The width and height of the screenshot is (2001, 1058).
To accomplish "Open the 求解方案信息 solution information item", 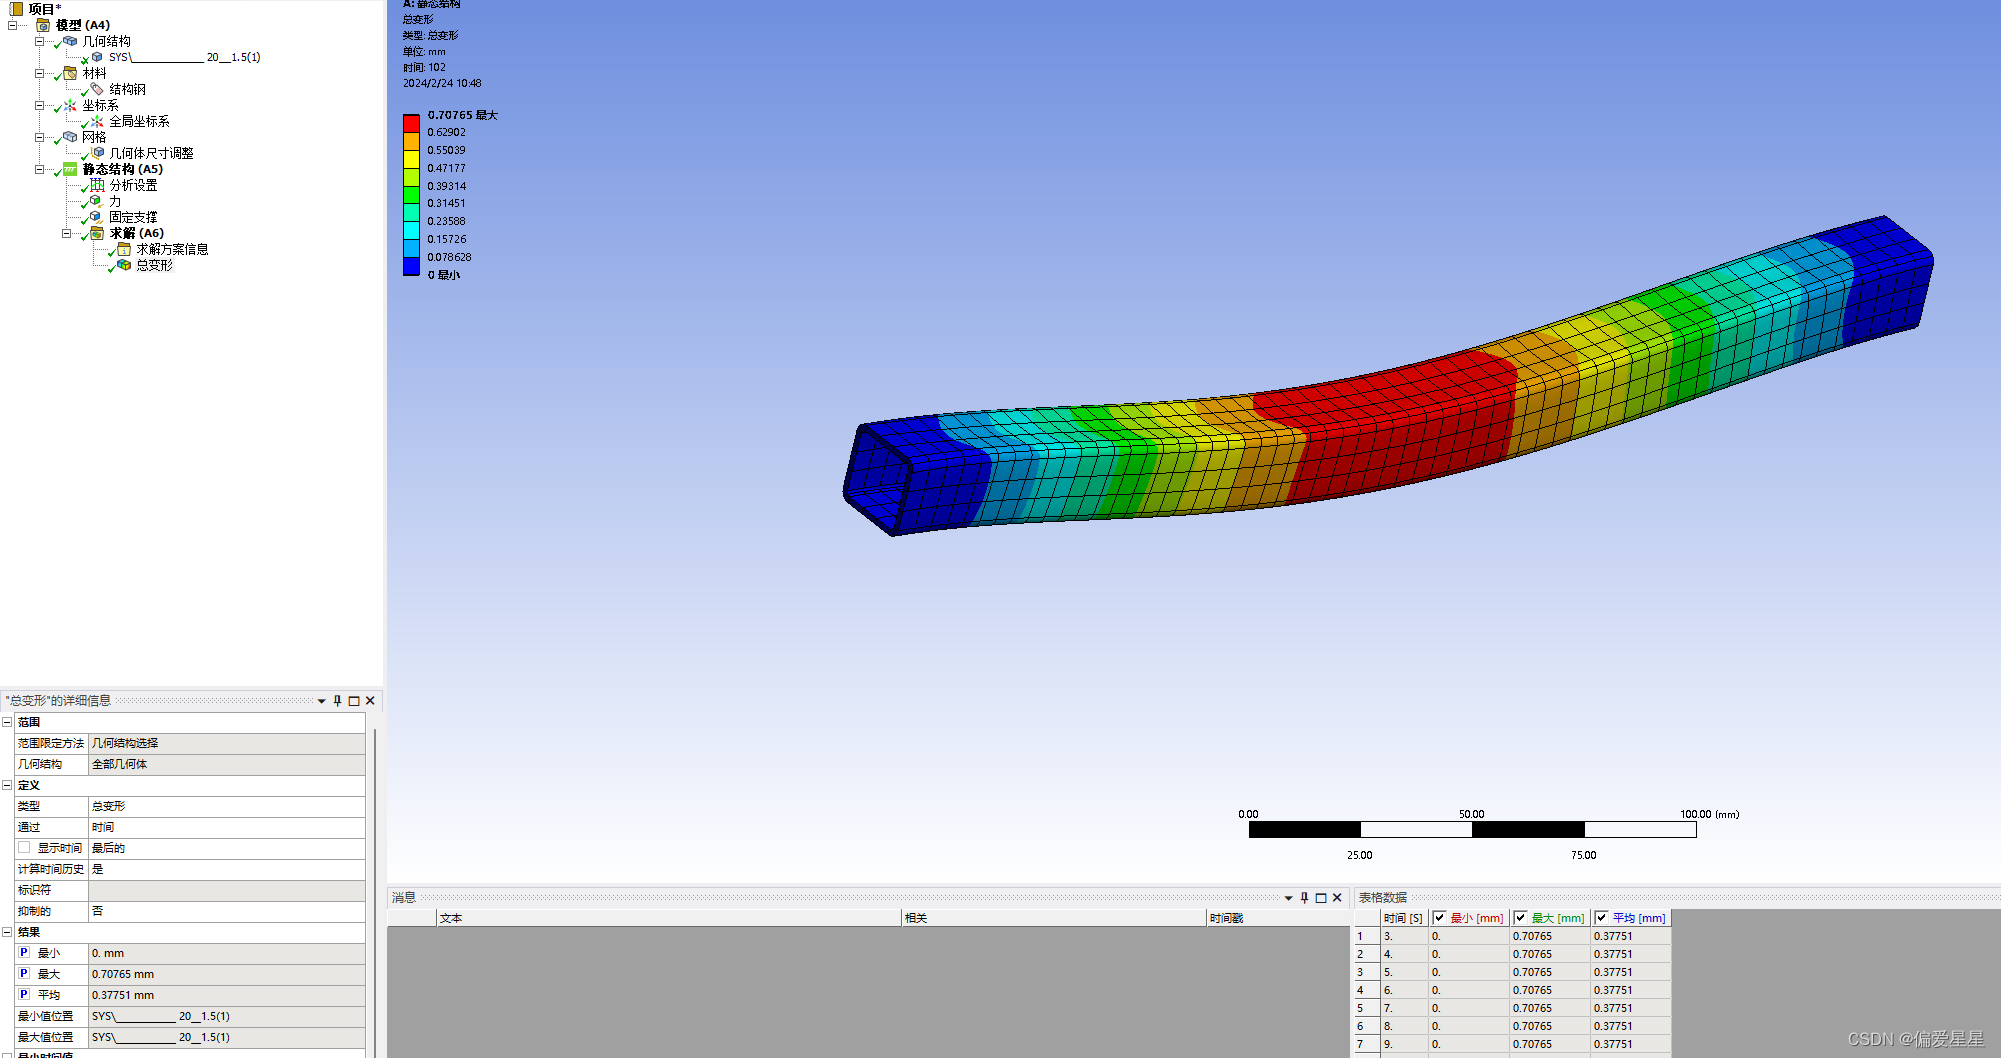I will tap(172, 249).
